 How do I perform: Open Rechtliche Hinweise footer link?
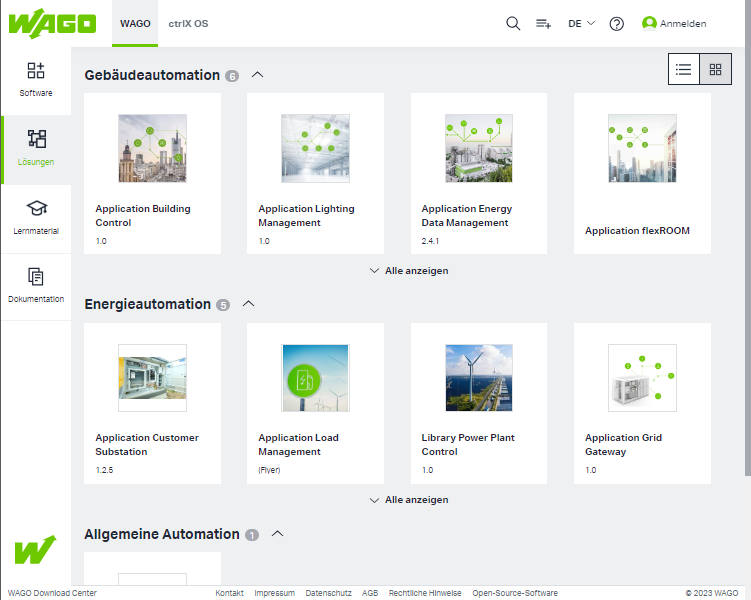(x=425, y=593)
